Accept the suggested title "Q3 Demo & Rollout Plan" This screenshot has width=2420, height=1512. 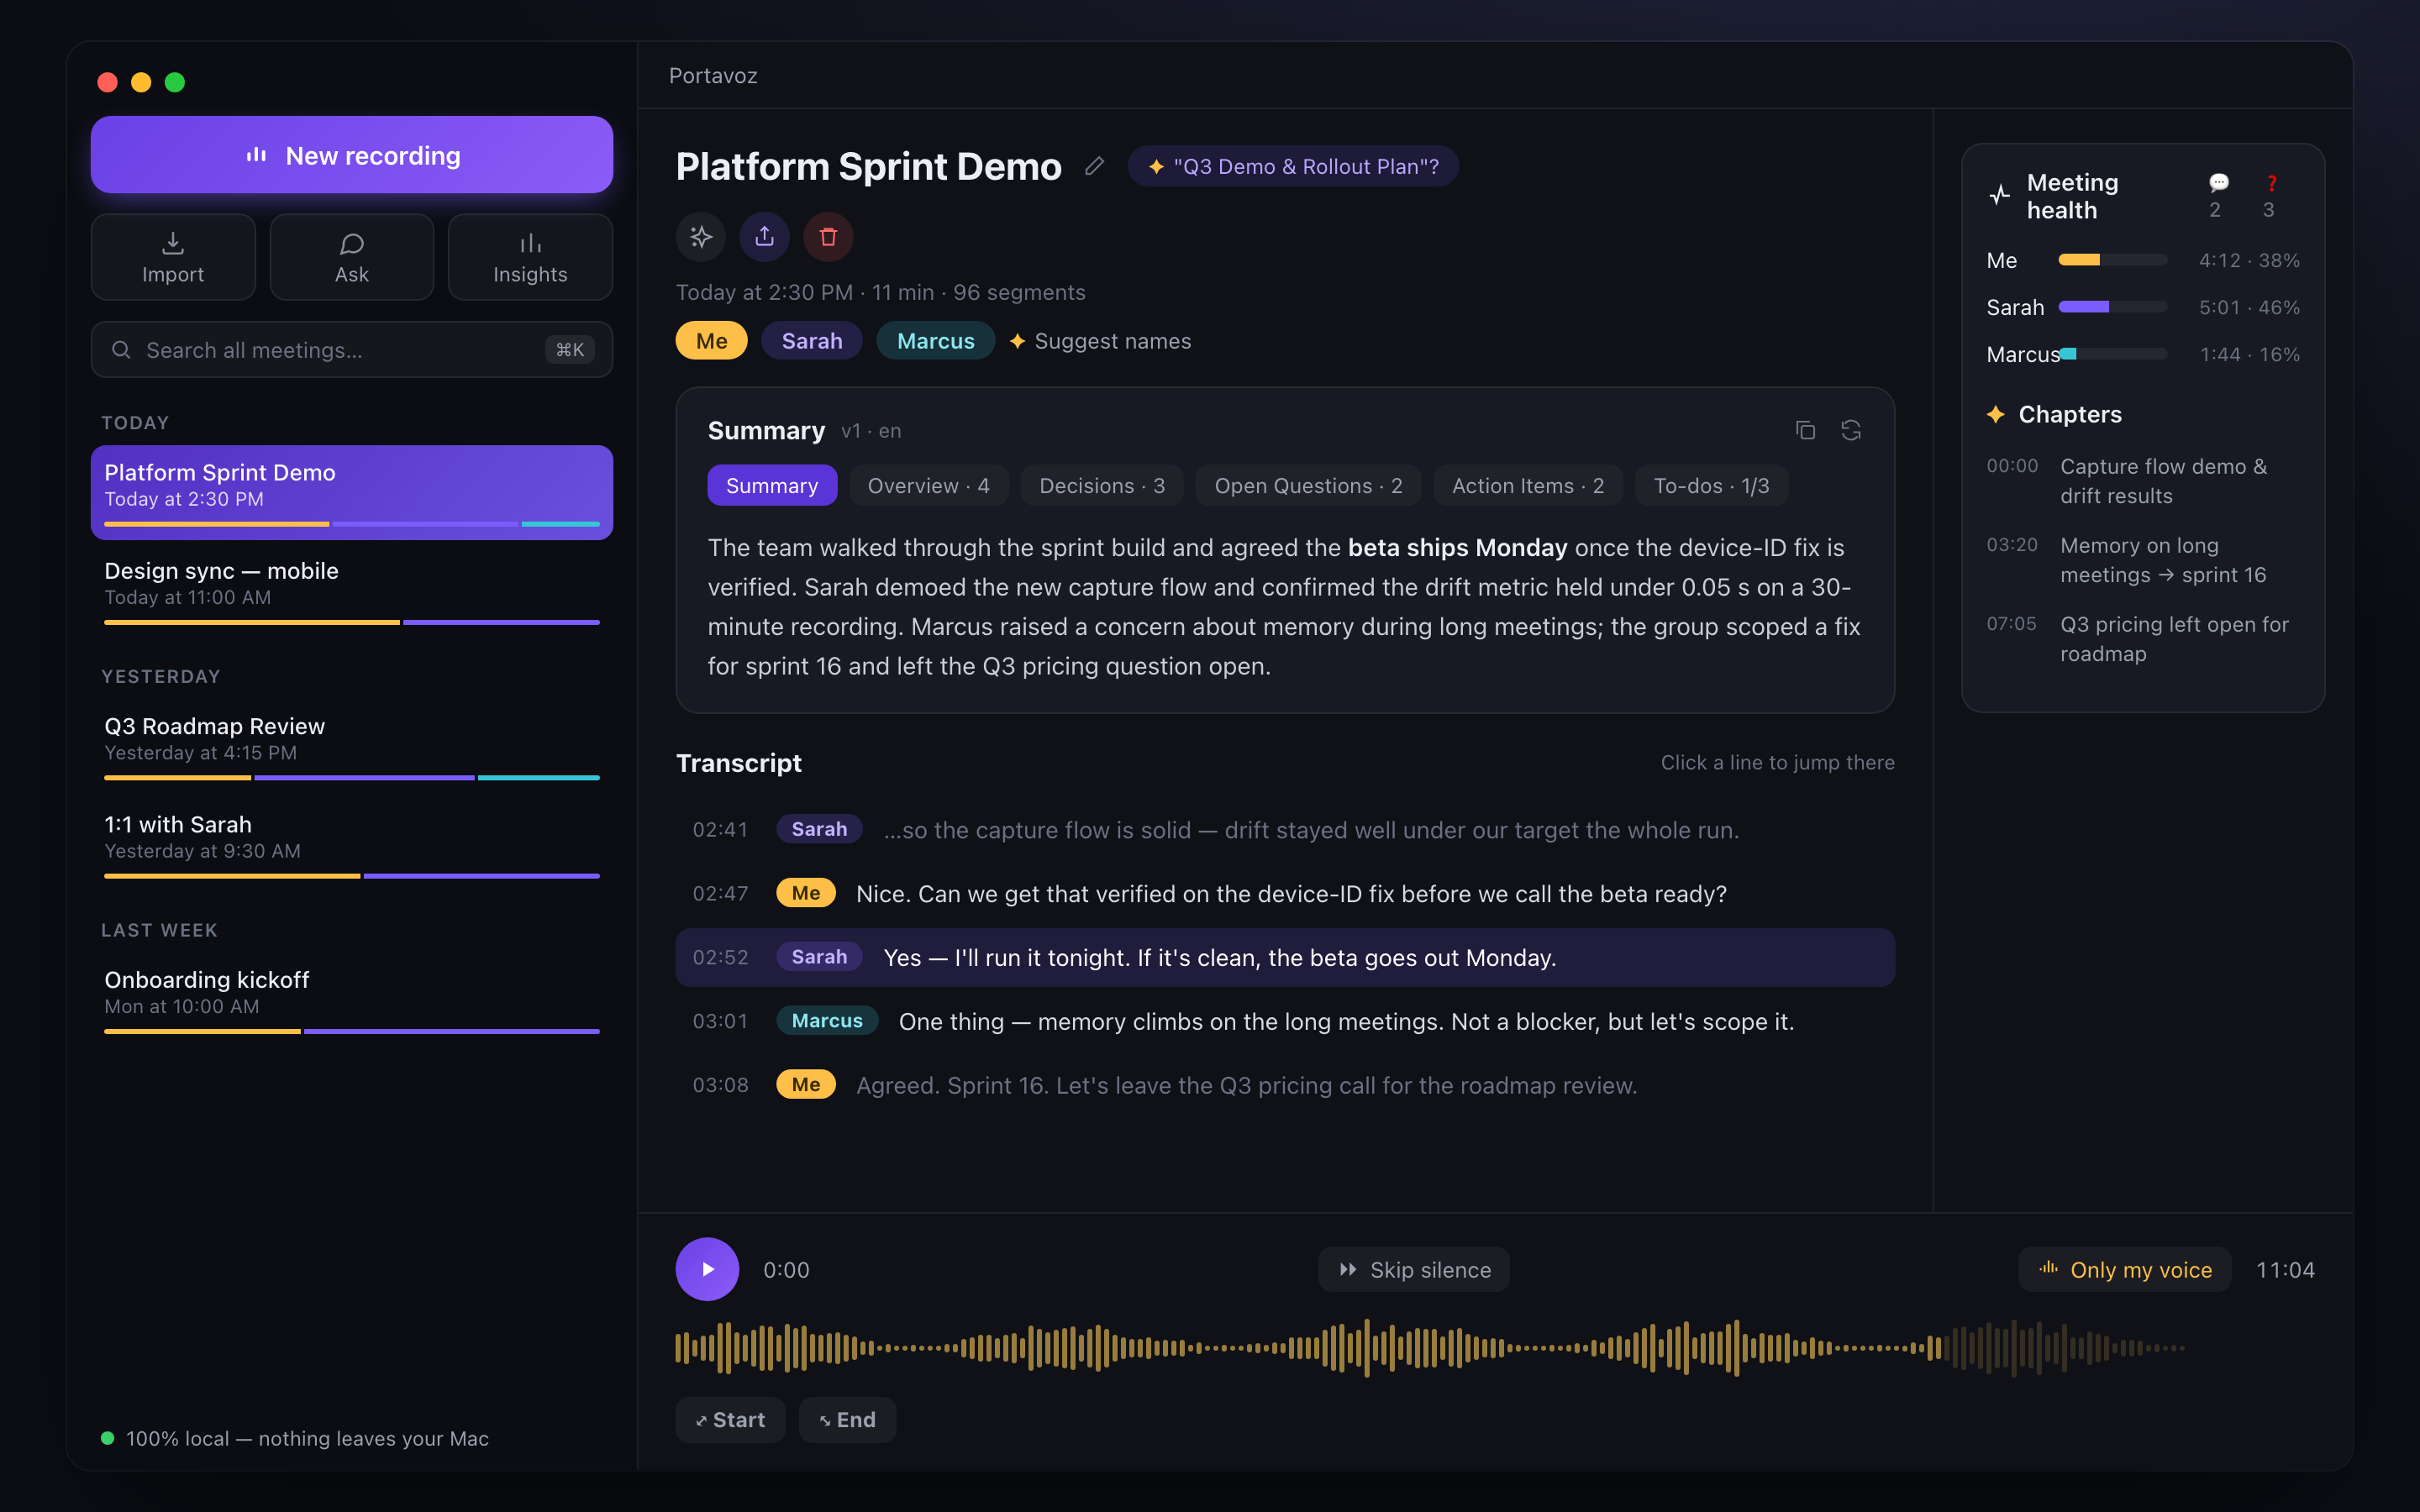click(x=1293, y=166)
